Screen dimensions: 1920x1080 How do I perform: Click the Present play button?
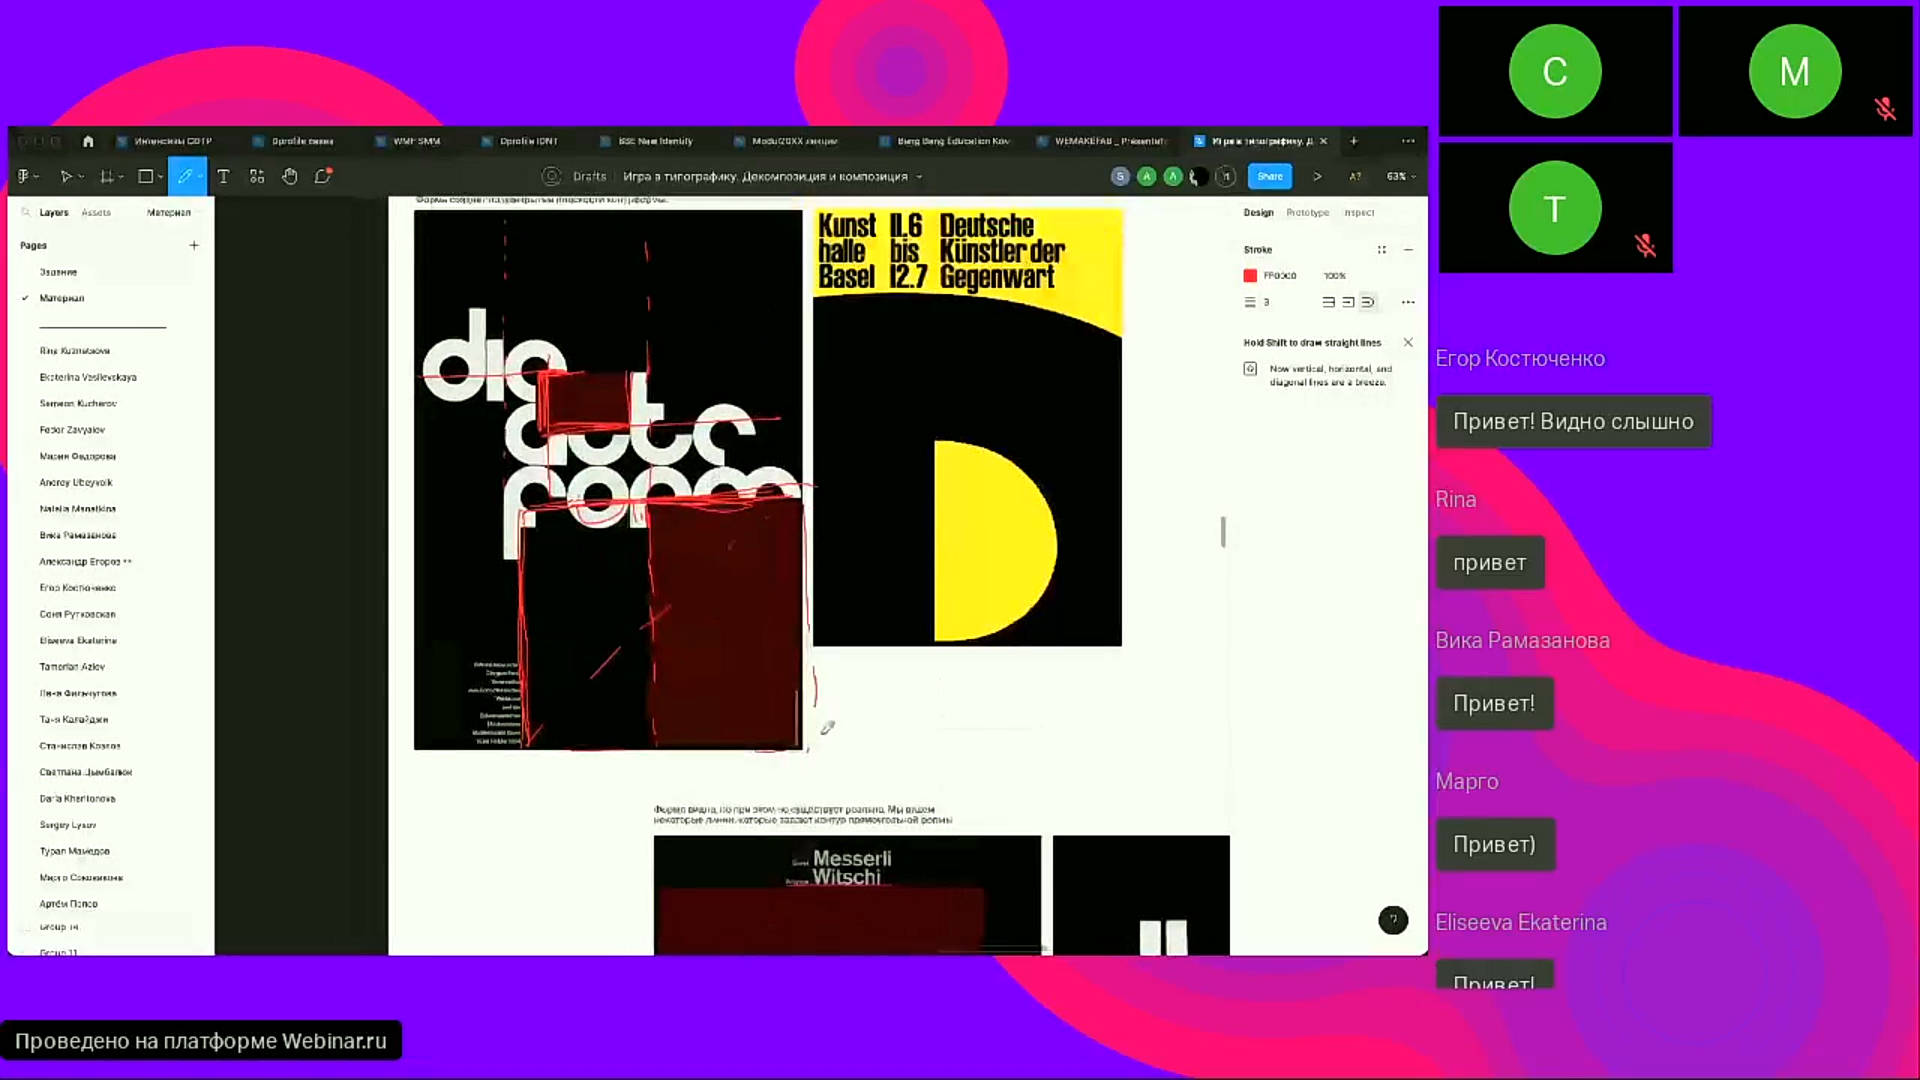coord(1317,176)
